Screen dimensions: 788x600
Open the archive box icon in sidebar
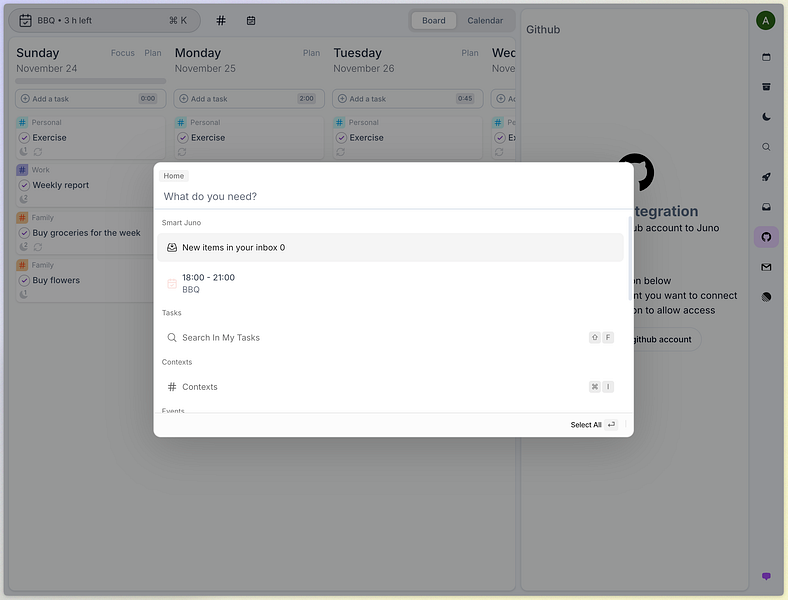click(766, 87)
